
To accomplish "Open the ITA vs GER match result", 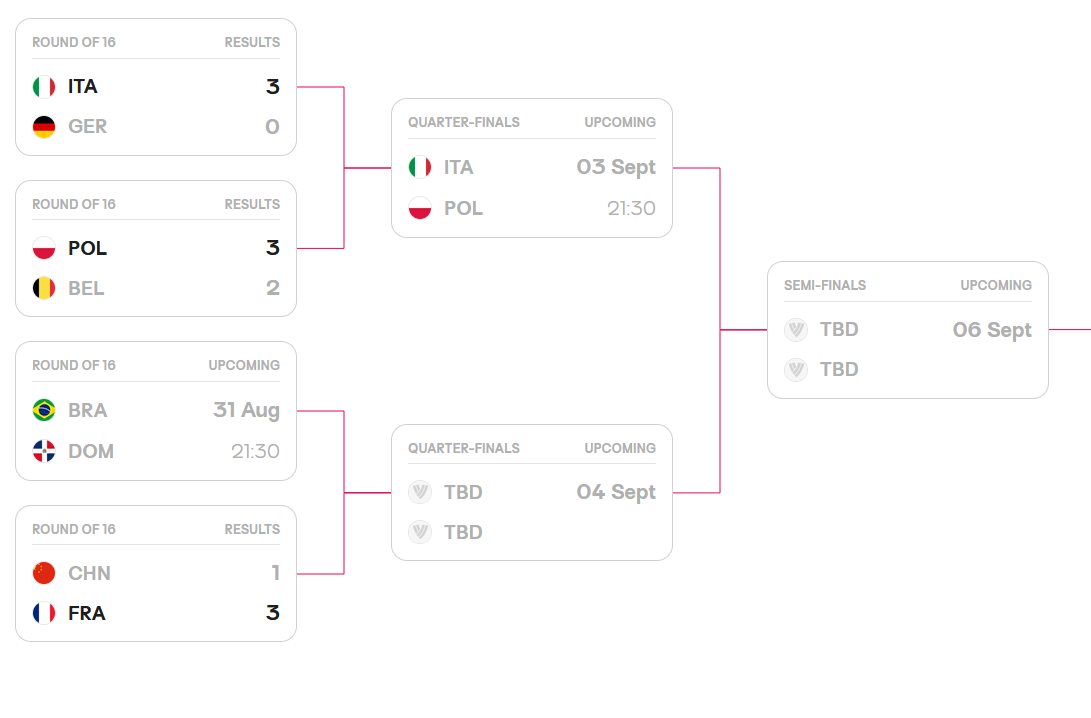I will click(156, 107).
